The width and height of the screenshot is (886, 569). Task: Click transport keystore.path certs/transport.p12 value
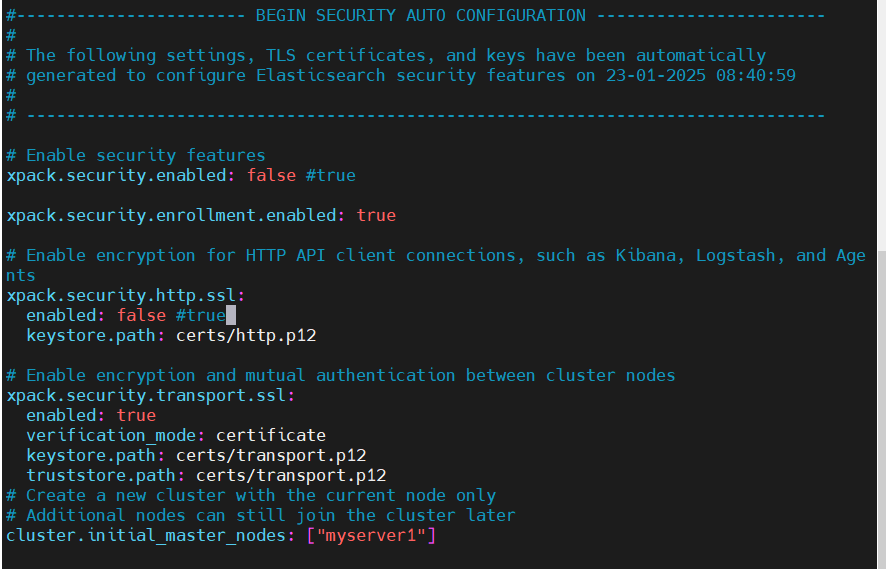pos(271,455)
